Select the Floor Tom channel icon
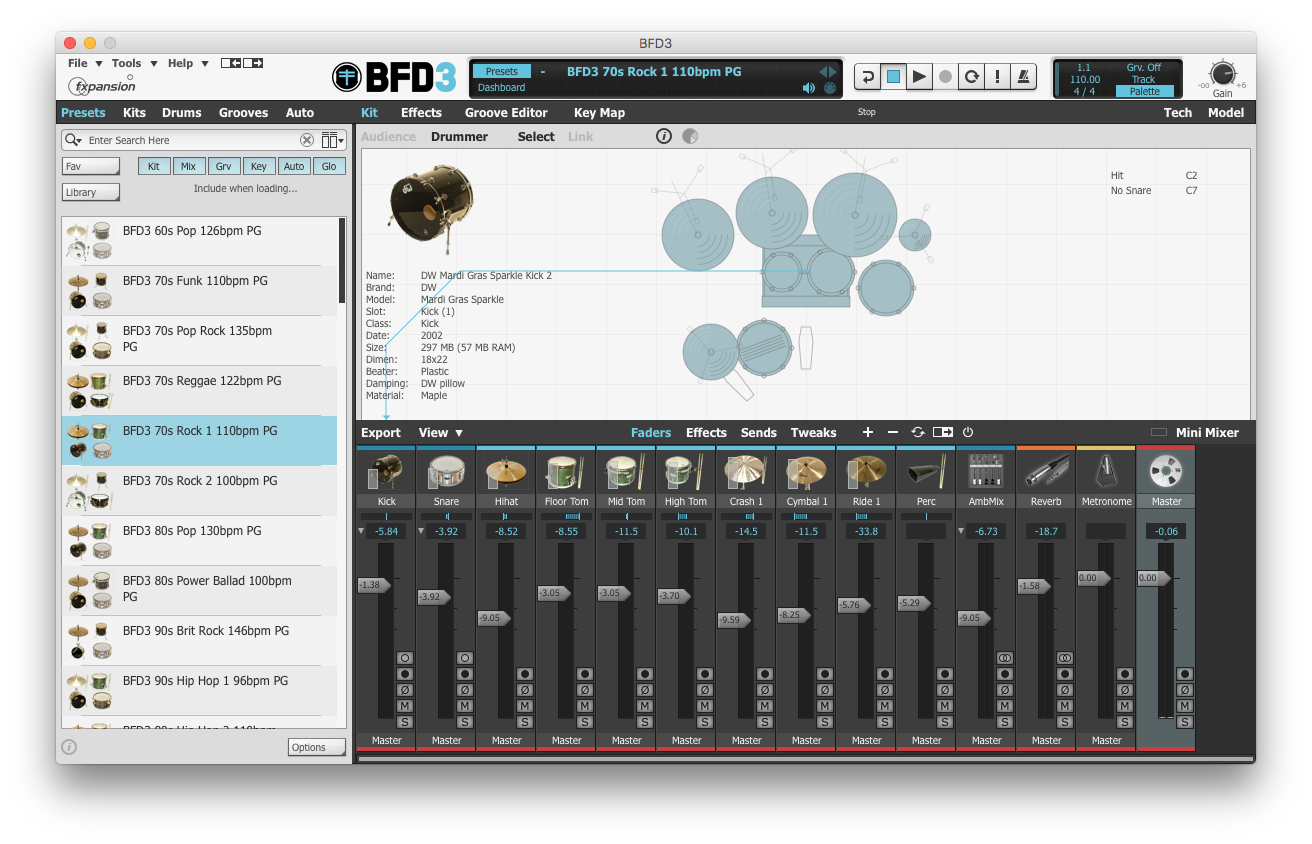The height and width of the screenshot is (844, 1312). click(566, 471)
